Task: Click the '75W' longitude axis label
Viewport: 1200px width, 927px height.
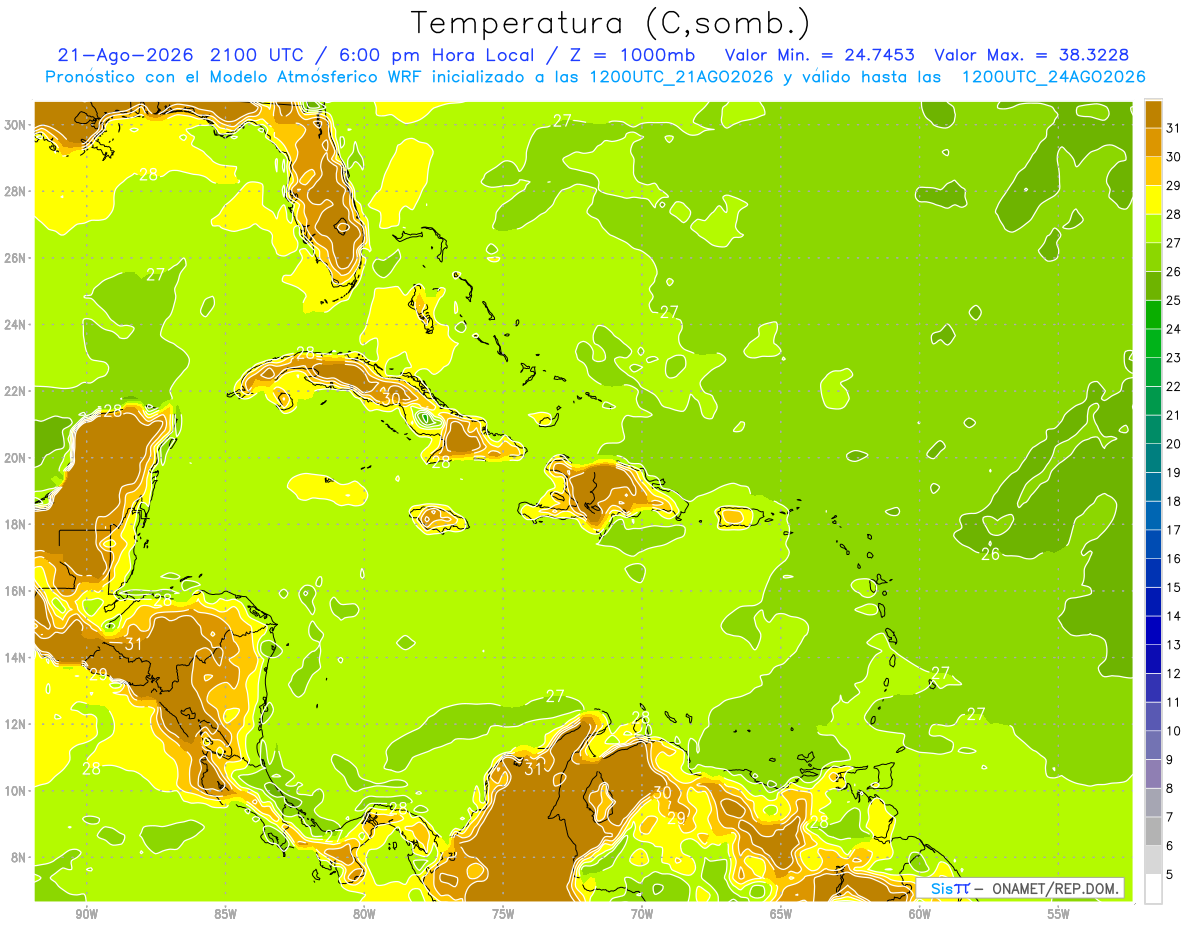Action: point(503,914)
